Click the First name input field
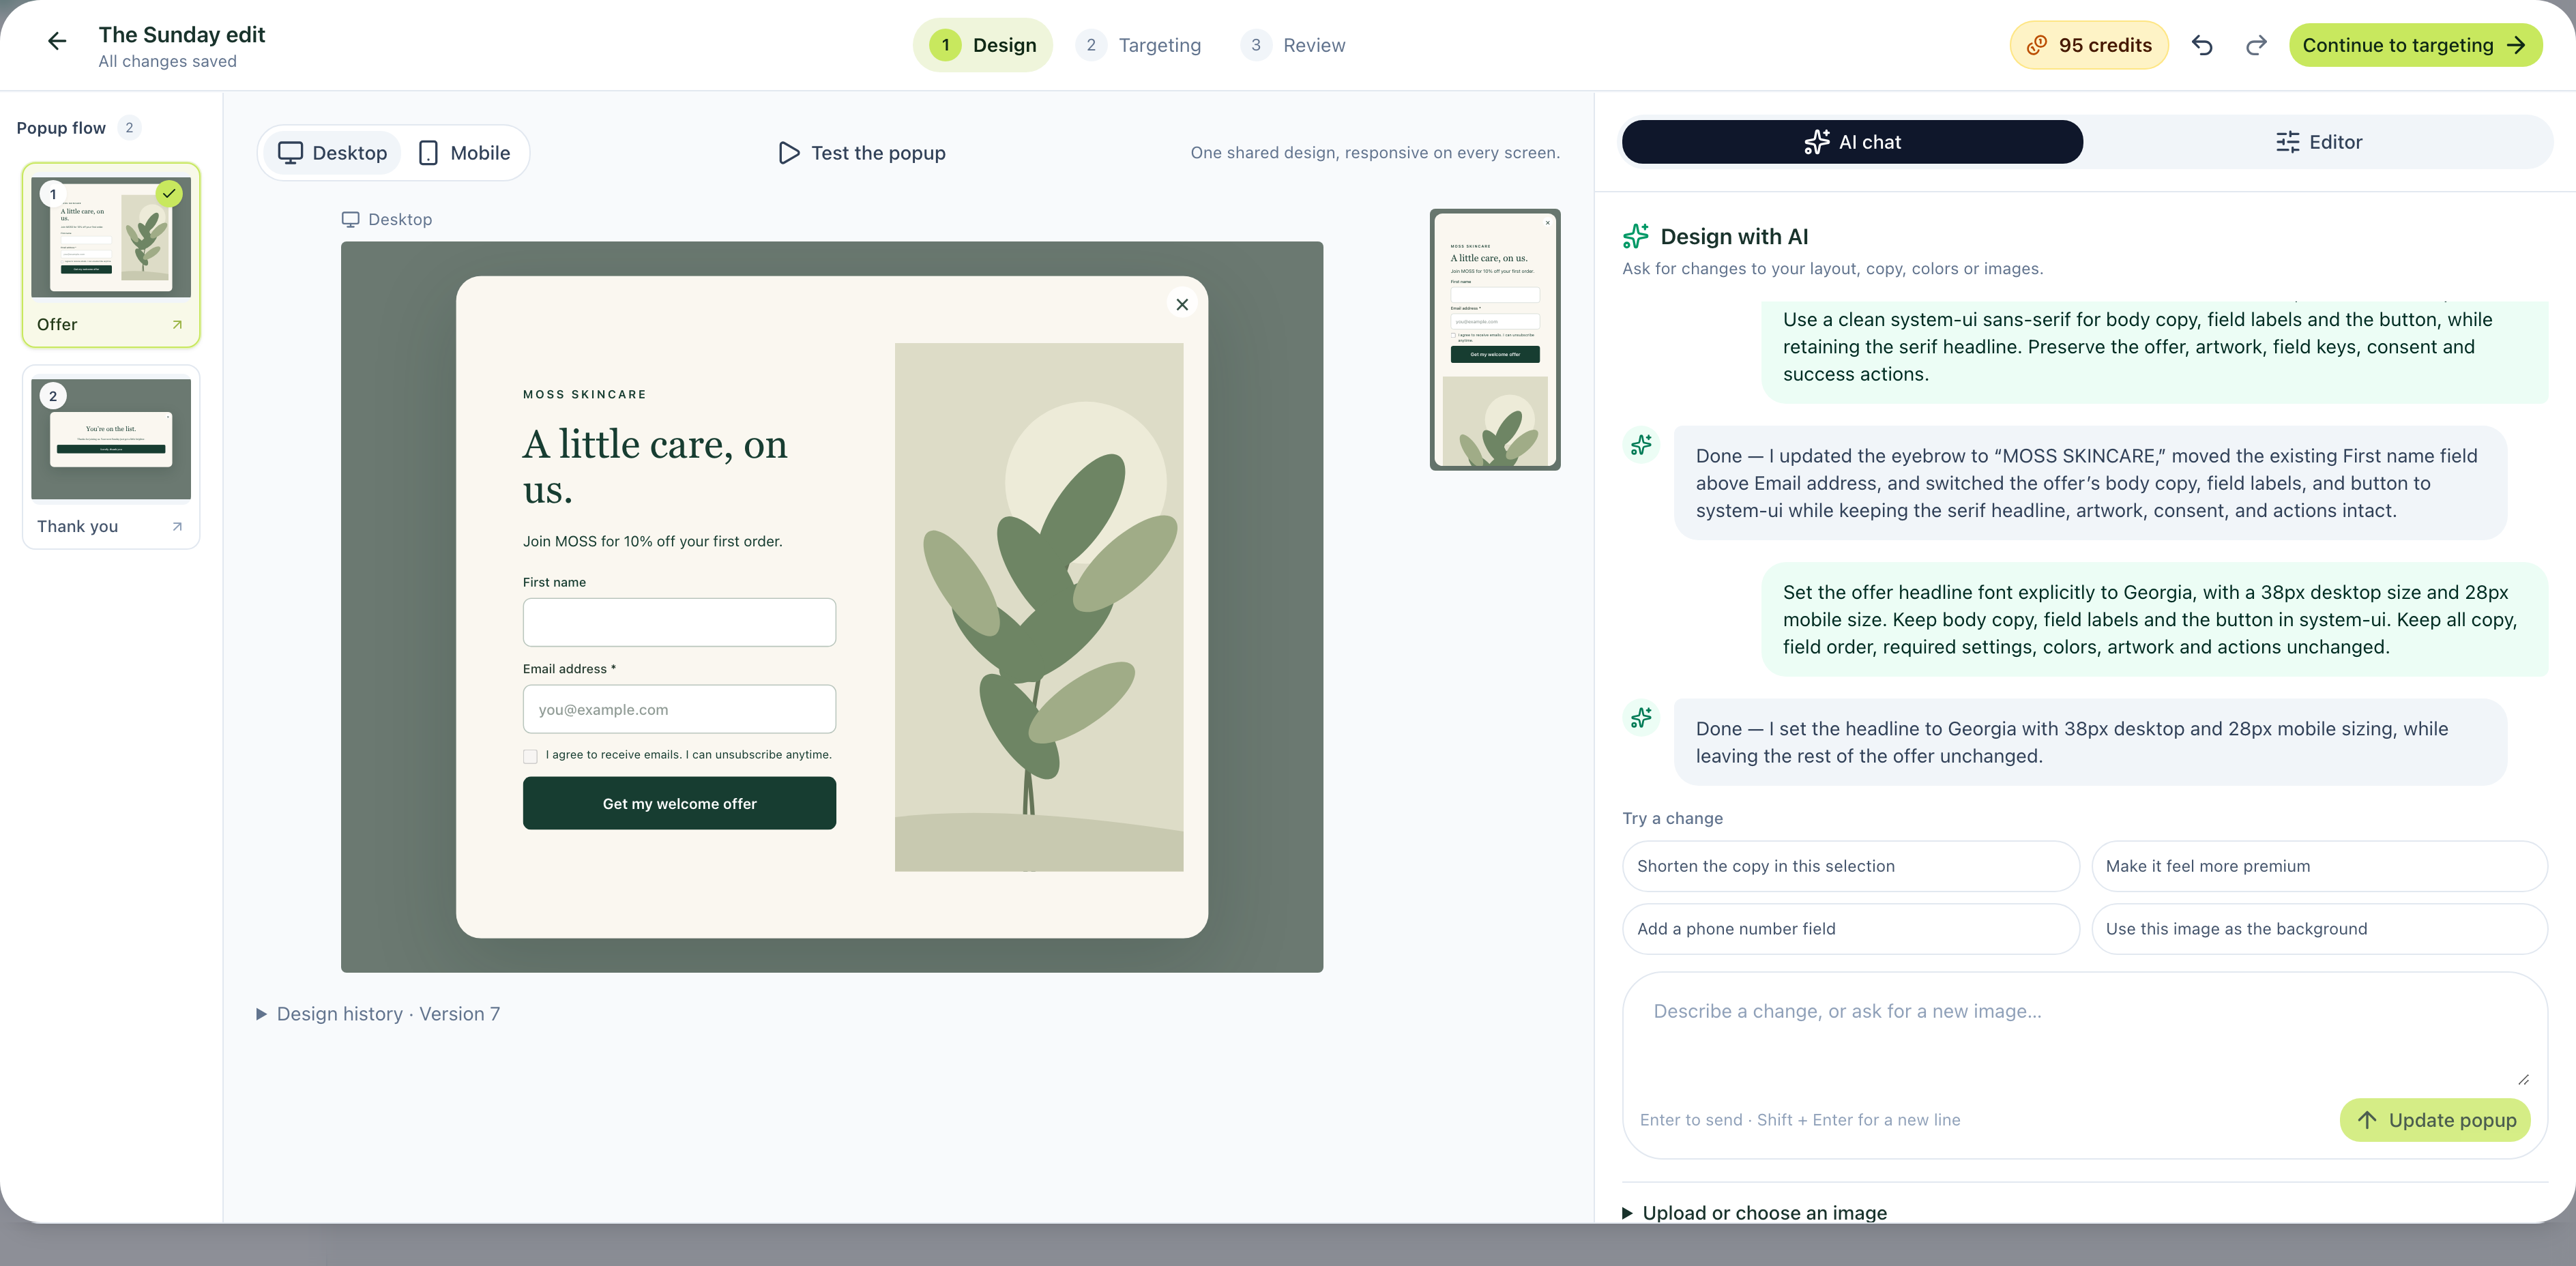Image resolution: width=2576 pixels, height=1266 pixels. 679,622
